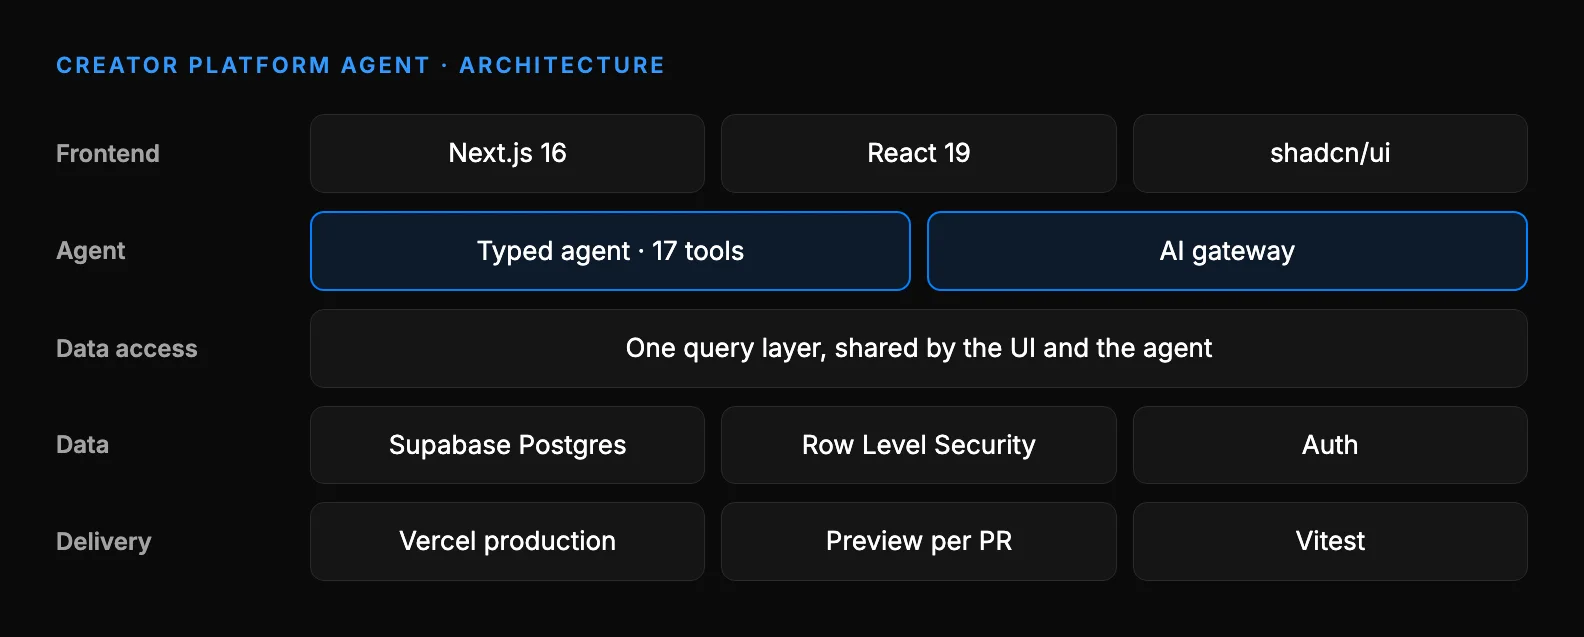The width and height of the screenshot is (1584, 637).
Task: Select the Typed agent · 17 tools box
Action: (610, 251)
